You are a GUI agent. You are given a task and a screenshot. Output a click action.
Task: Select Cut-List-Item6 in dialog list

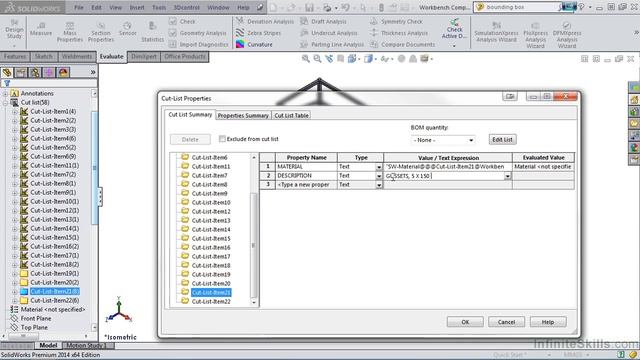tap(209, 158)
